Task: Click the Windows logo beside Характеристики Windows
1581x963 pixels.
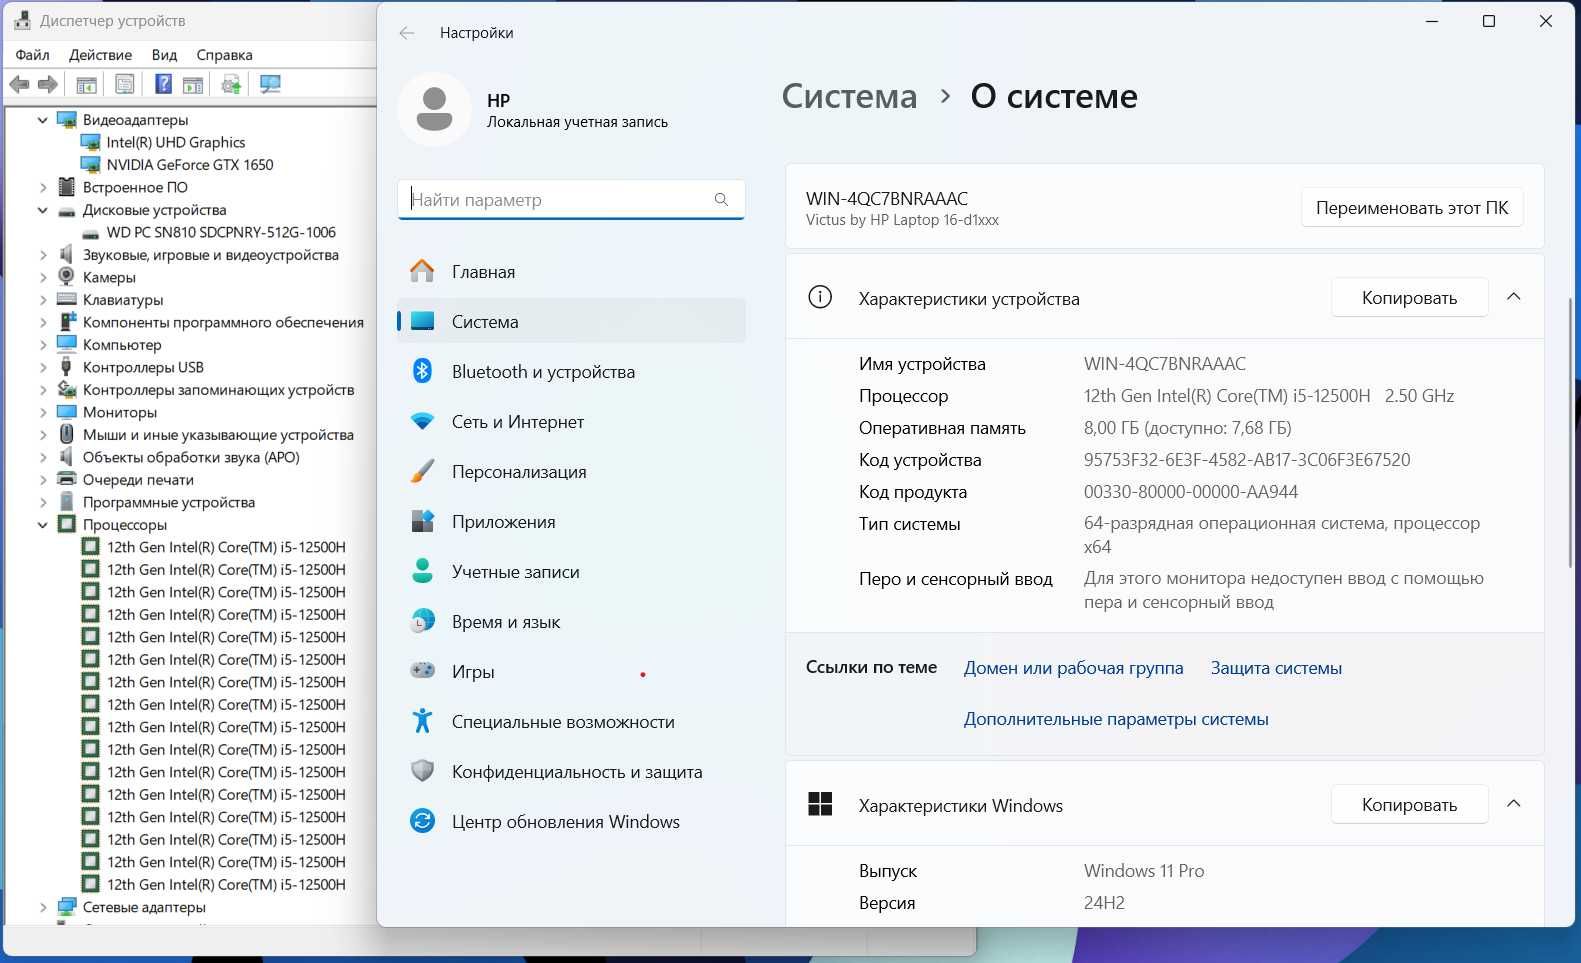Action: click(820, 804)
